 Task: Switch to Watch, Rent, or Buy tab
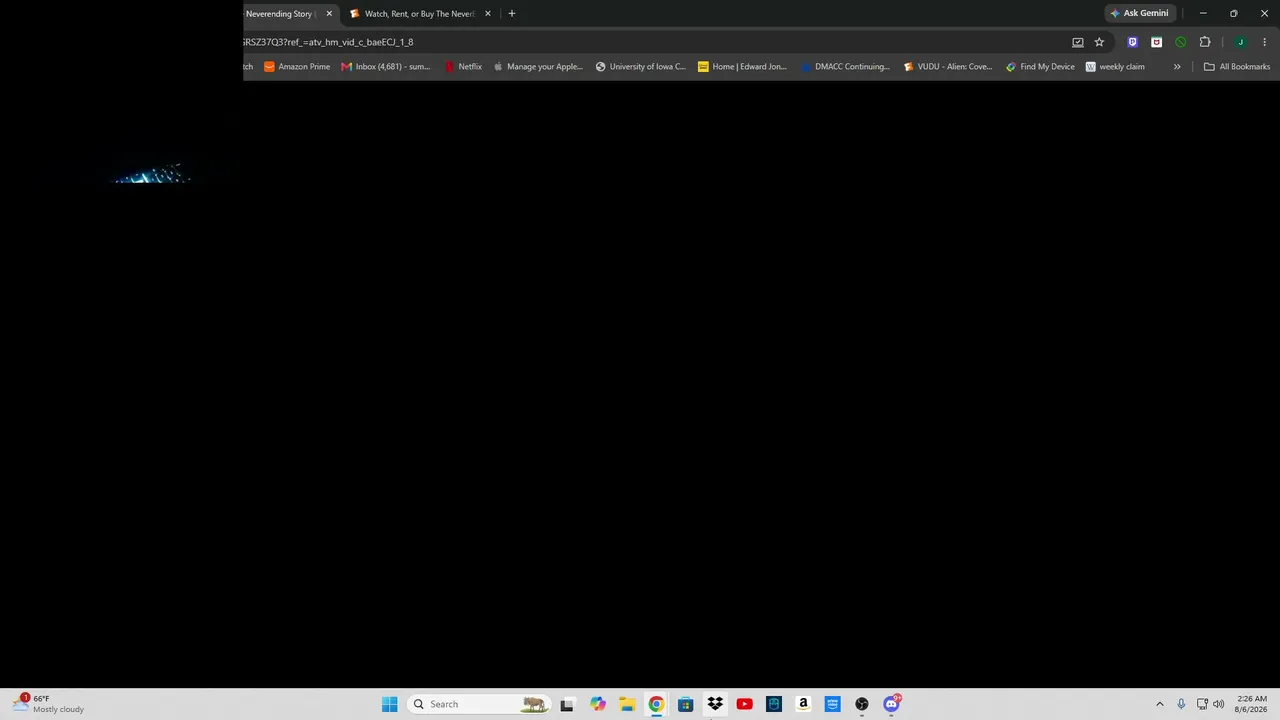pyautogui.click(x=419, y=14)
